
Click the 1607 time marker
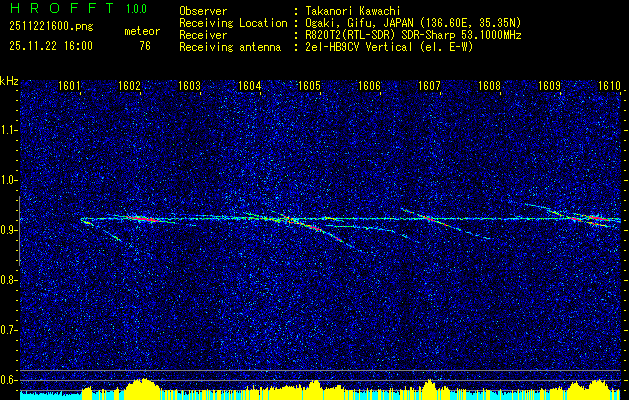point(429,86)
